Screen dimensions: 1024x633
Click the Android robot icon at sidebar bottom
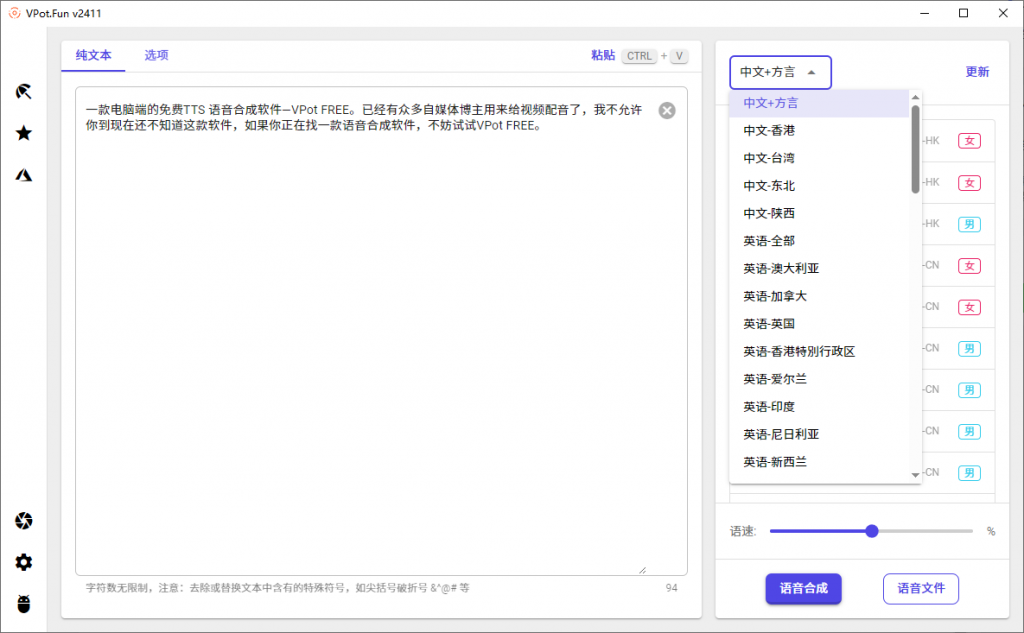23,604
